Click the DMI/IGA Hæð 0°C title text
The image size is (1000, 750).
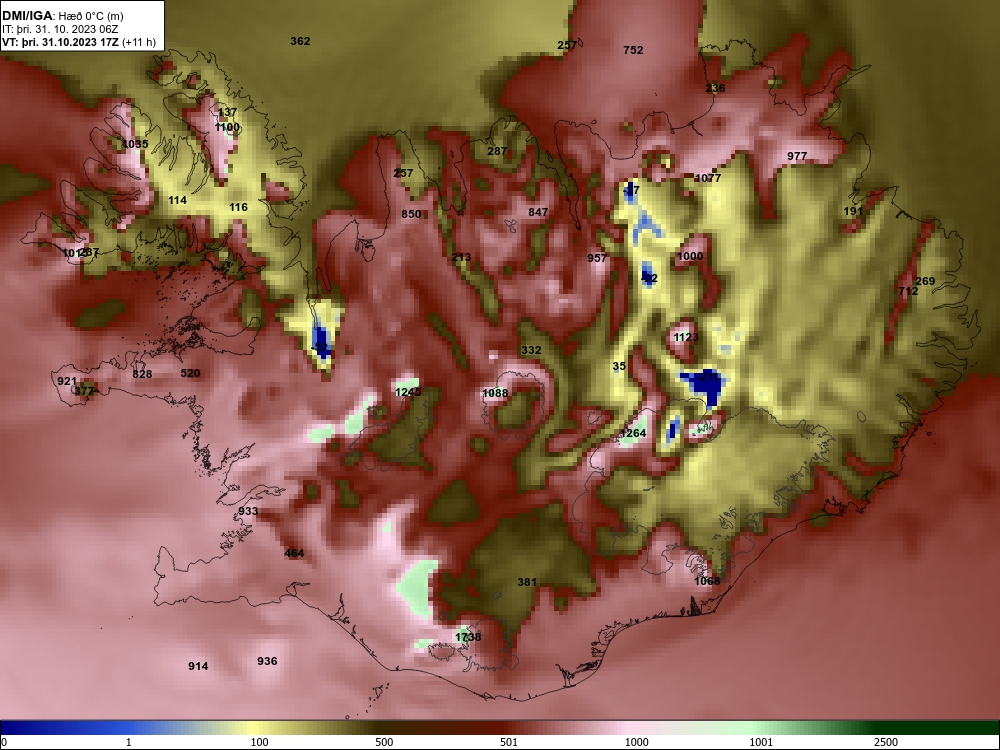tap(62, 16)
